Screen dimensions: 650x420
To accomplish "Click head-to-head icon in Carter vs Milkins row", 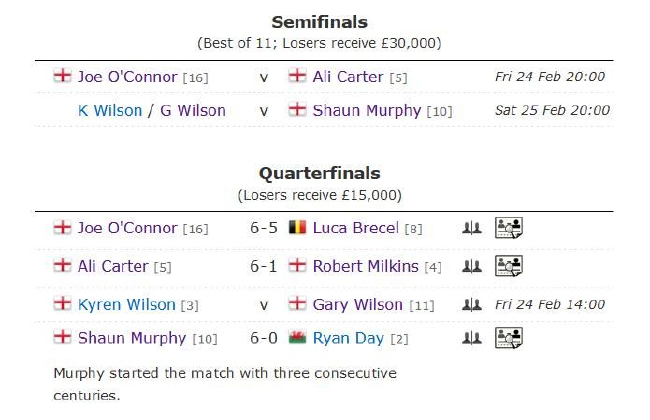I will point(471,267).
